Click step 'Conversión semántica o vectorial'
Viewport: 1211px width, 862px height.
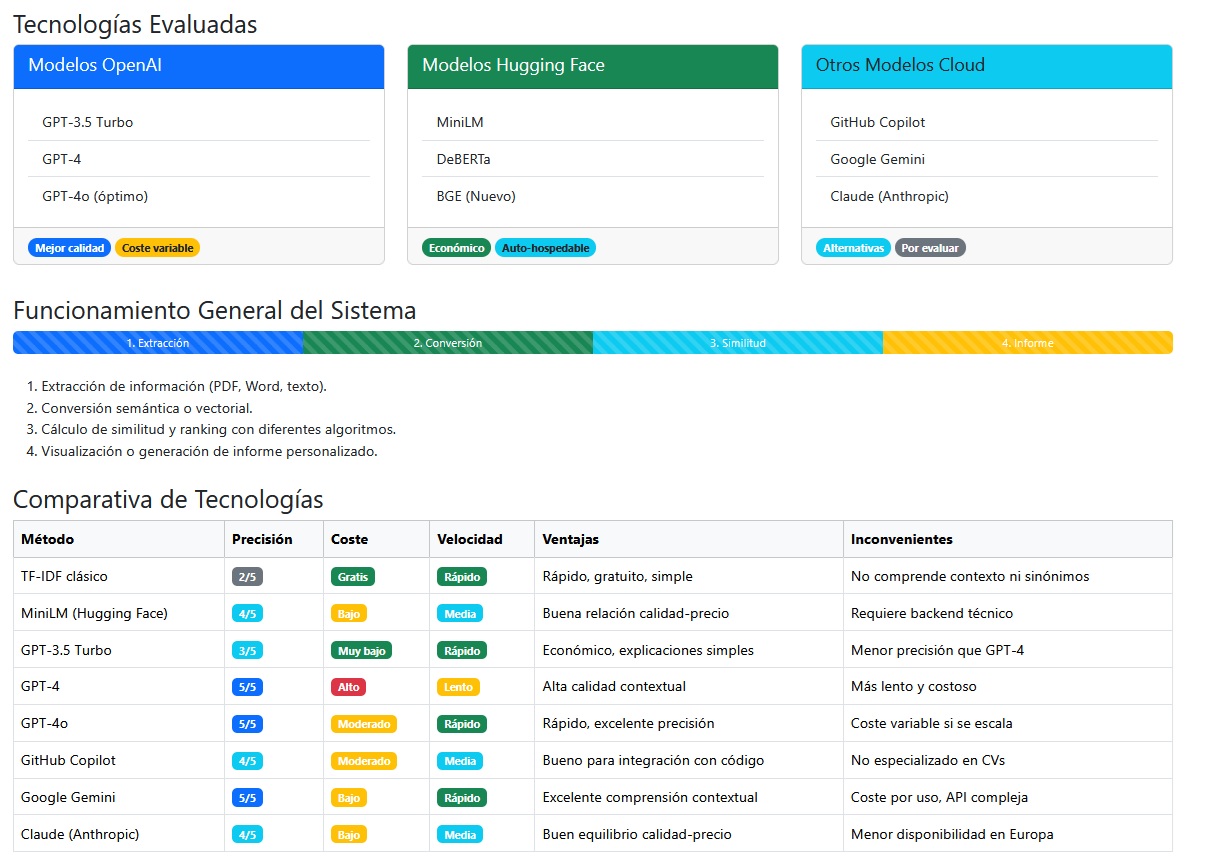coord(147,408)
